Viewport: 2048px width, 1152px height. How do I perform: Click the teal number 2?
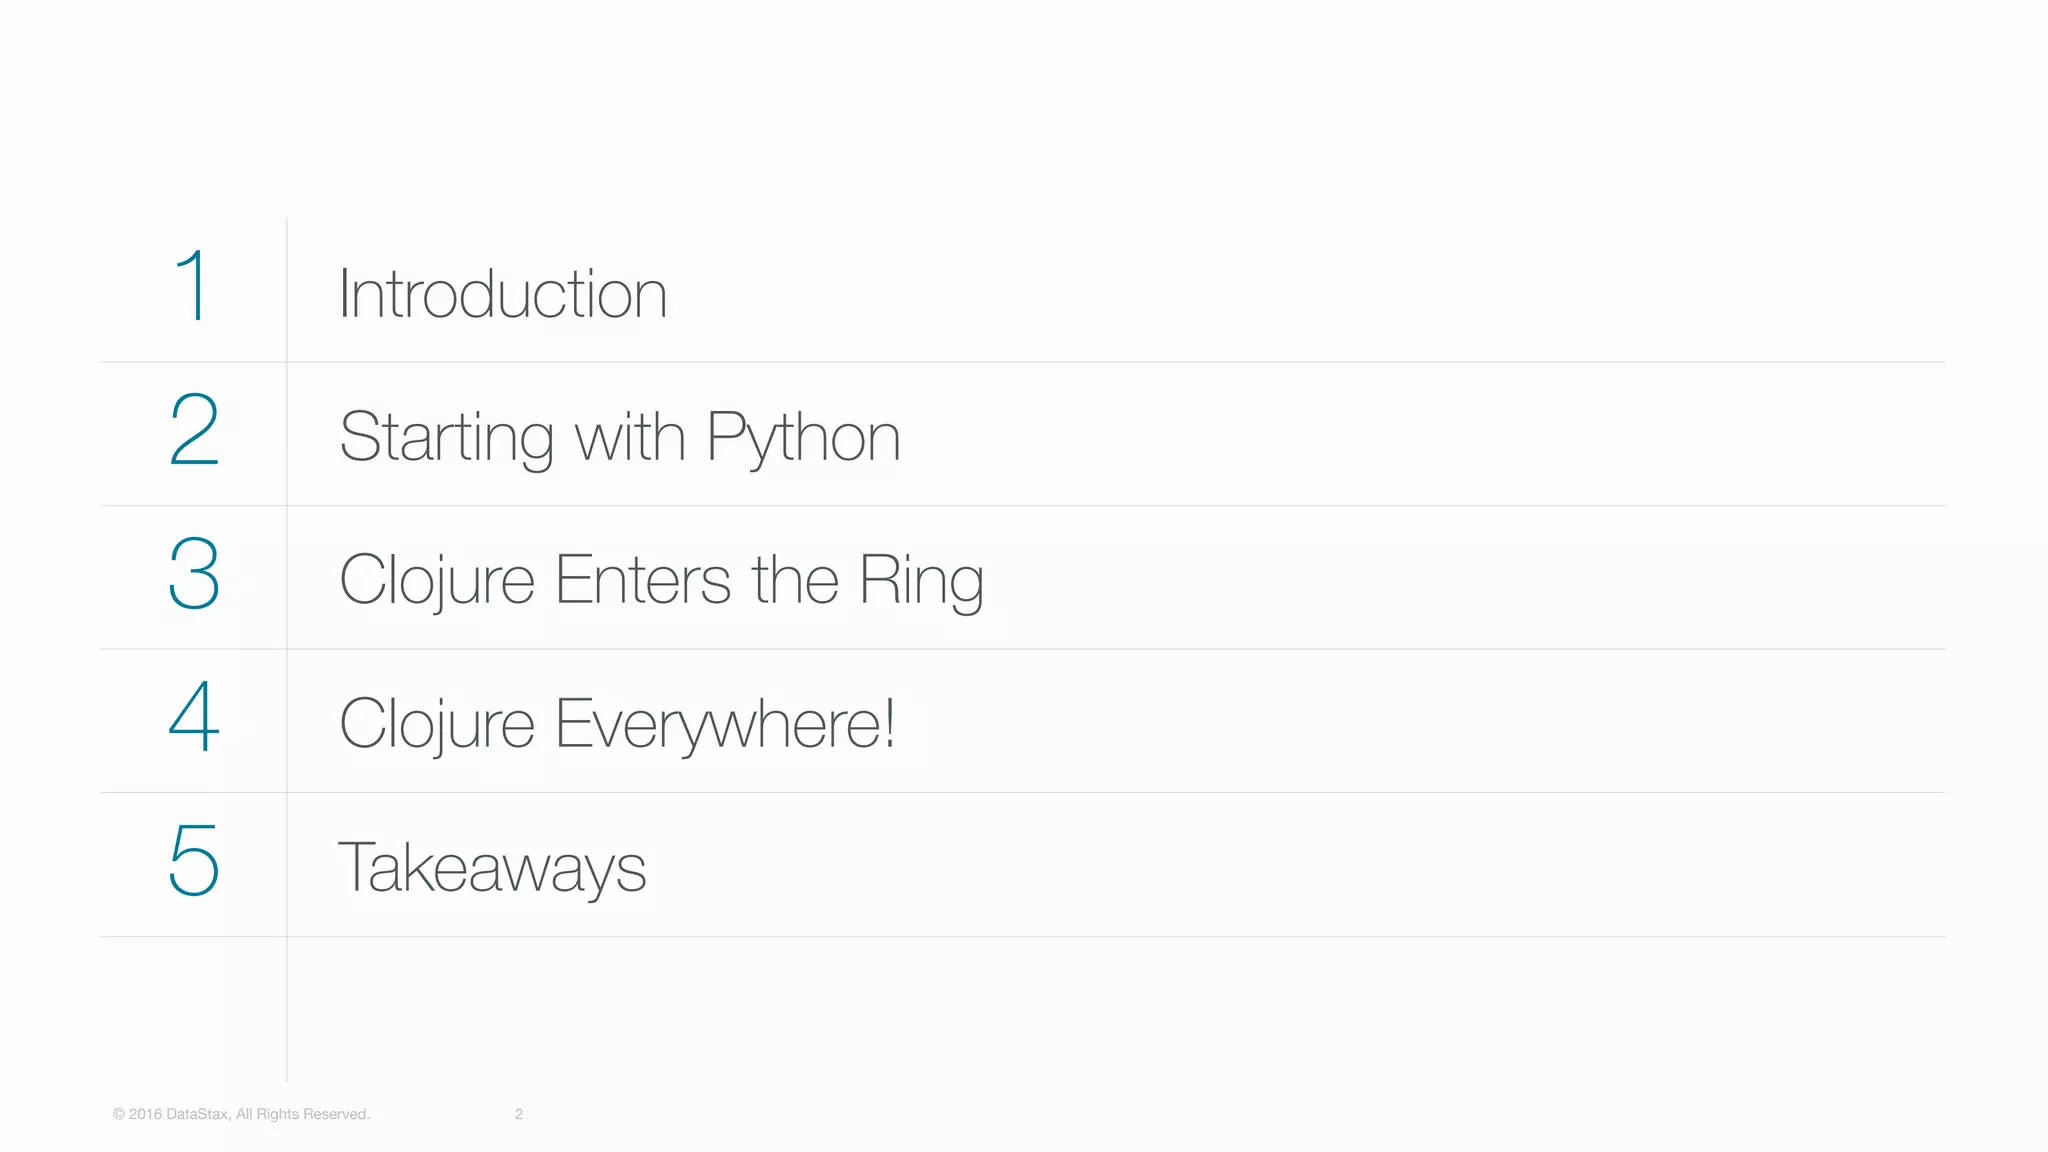[x=194, y=430]
